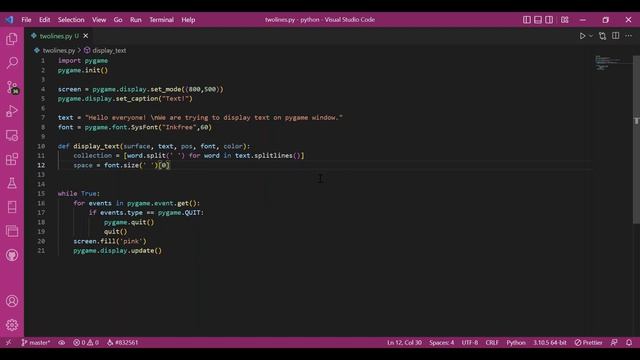Open the Manage gear settings
This screenshot has width=640, height=360.
[x=12, y=325]
